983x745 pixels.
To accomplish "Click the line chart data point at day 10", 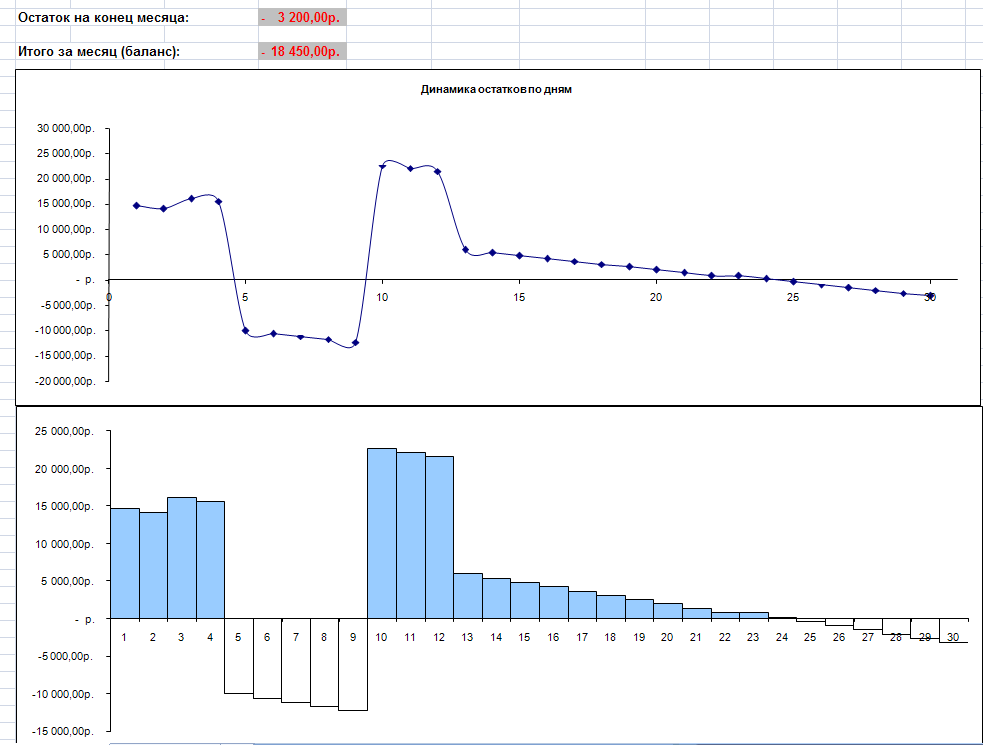I will 382,166.
